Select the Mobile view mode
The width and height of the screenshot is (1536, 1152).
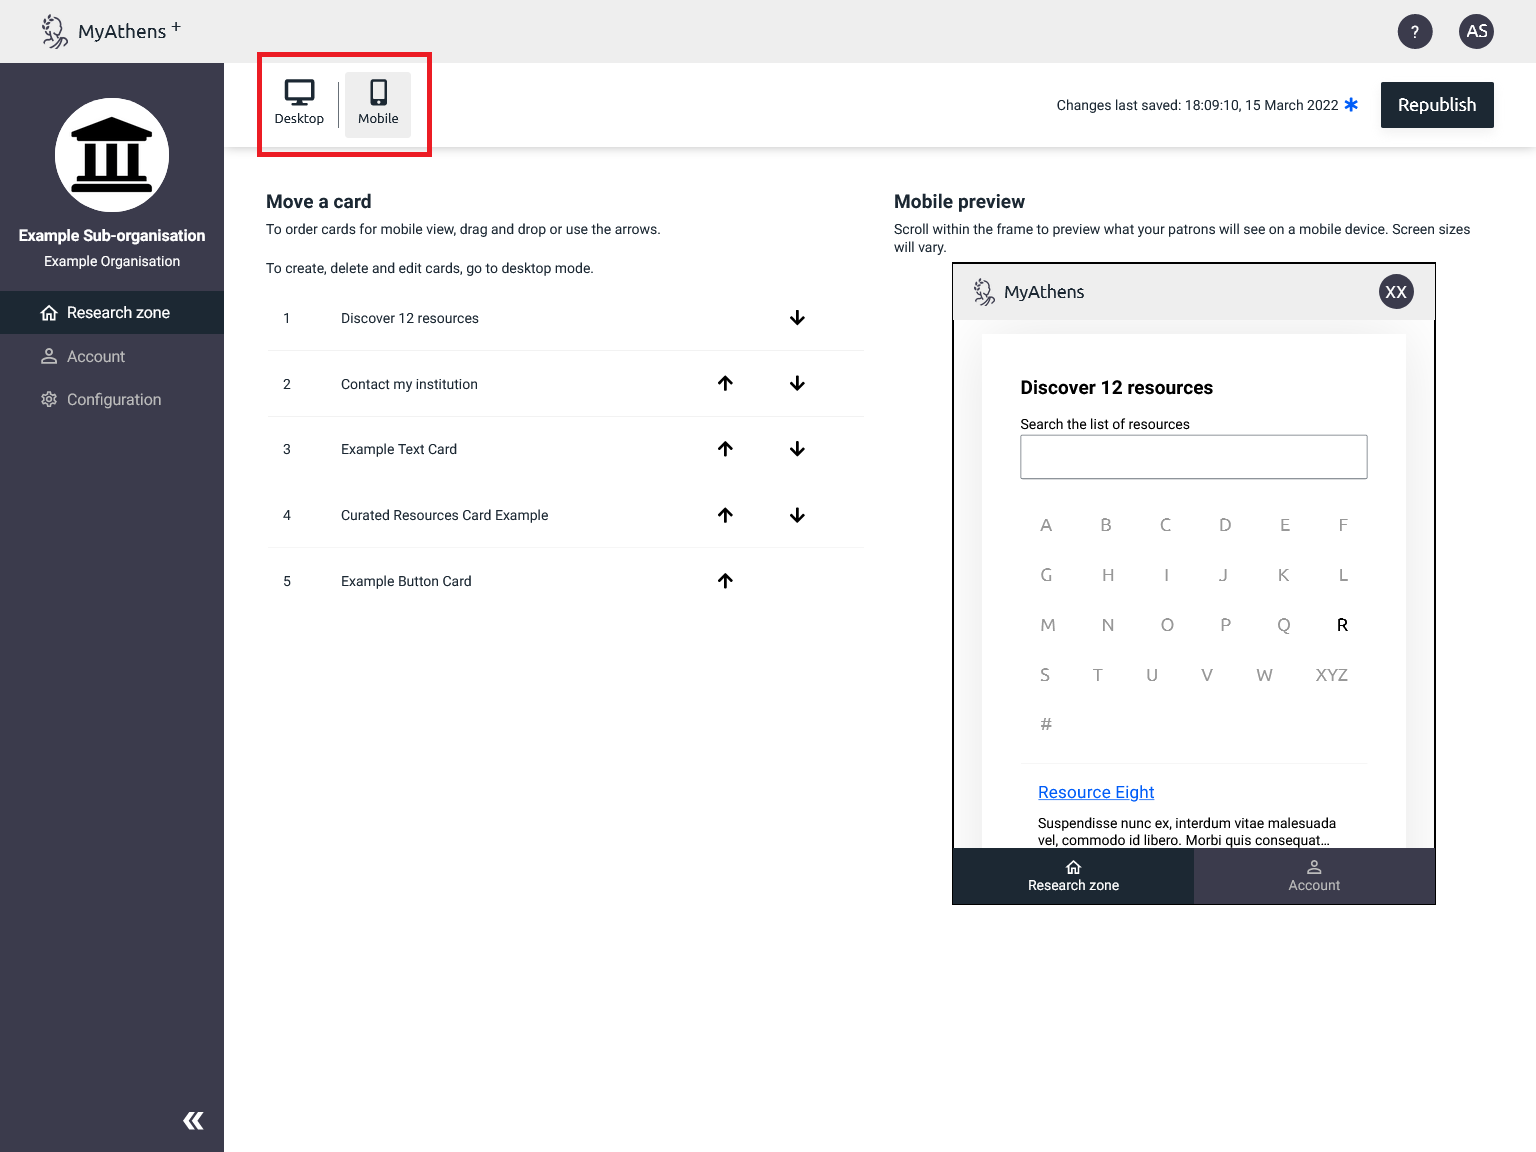pos(378,103)
